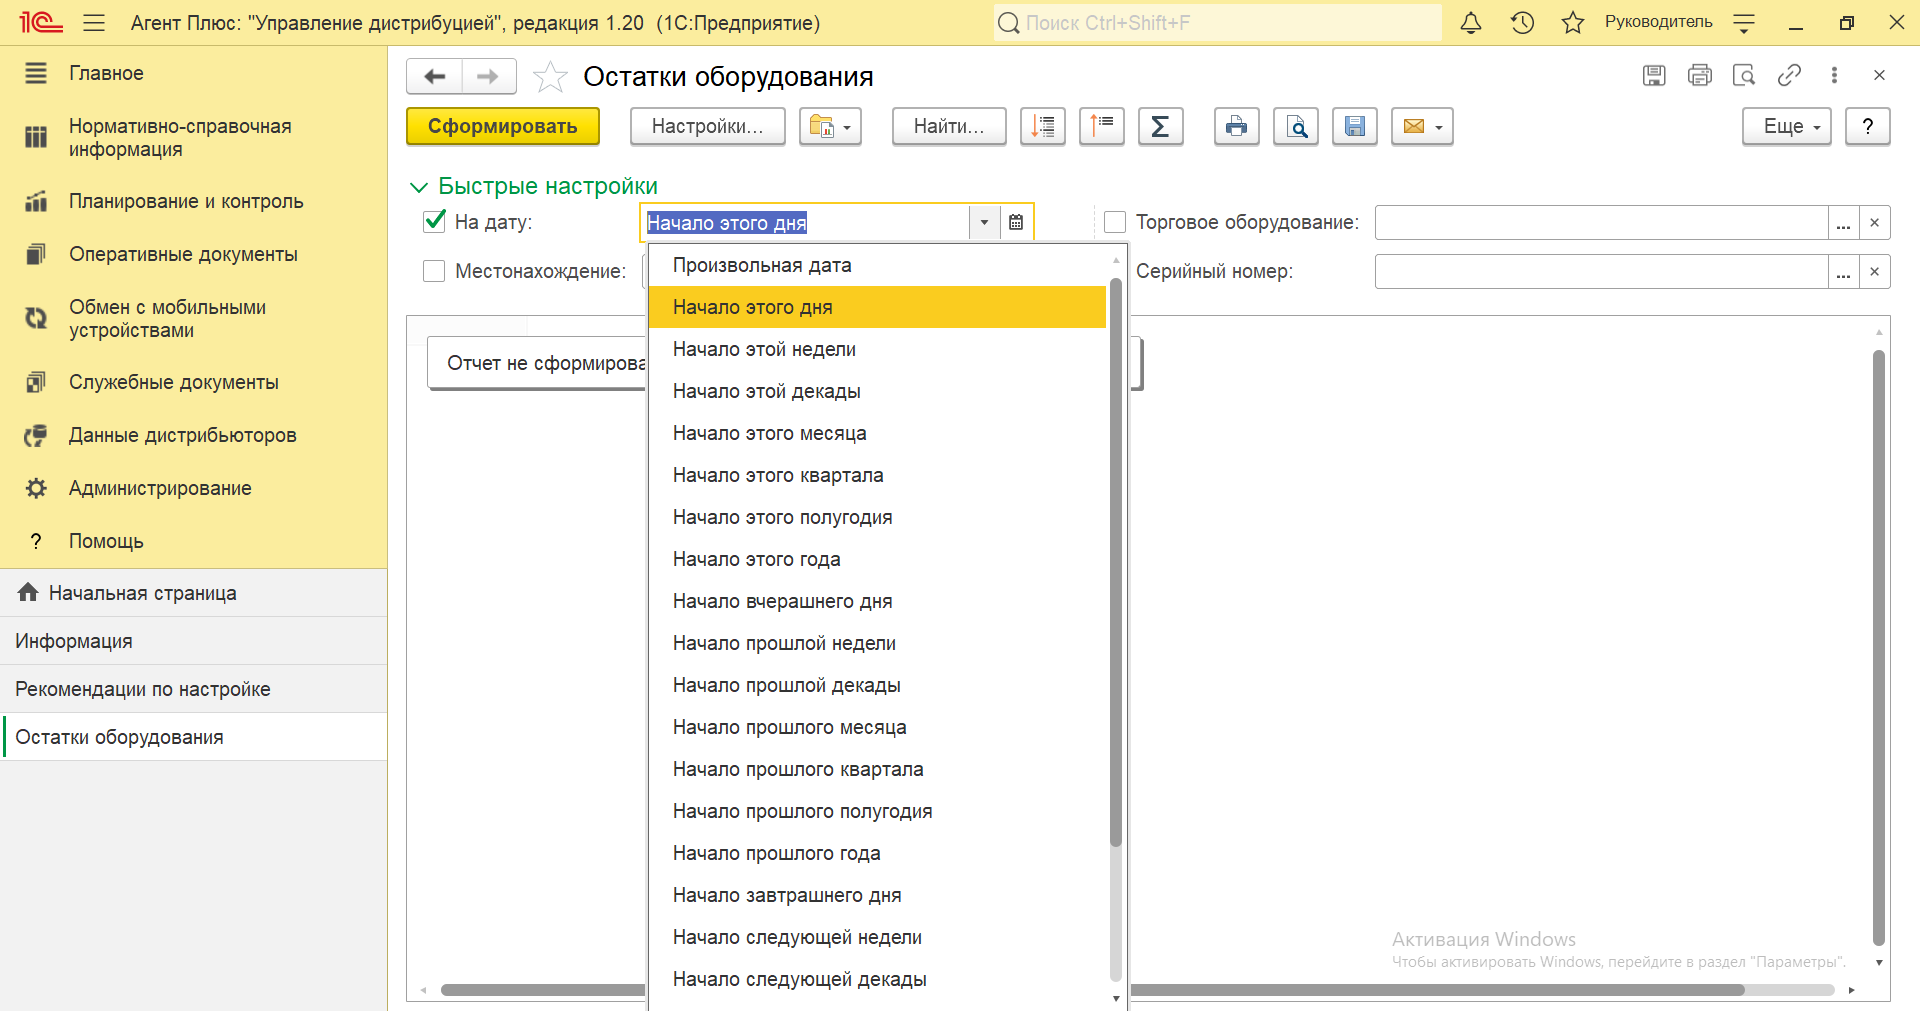Open choice button for Торговое оборудование
Viewport: 1920px width, 1011px height.
1844,222
